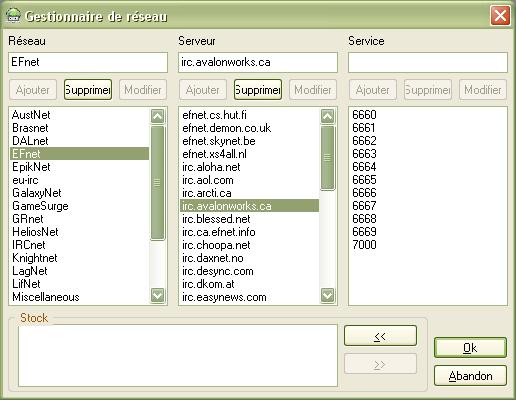Click the << move-to-stock button
The width and height of the screenshot is (516, 400).
point(380,336)
